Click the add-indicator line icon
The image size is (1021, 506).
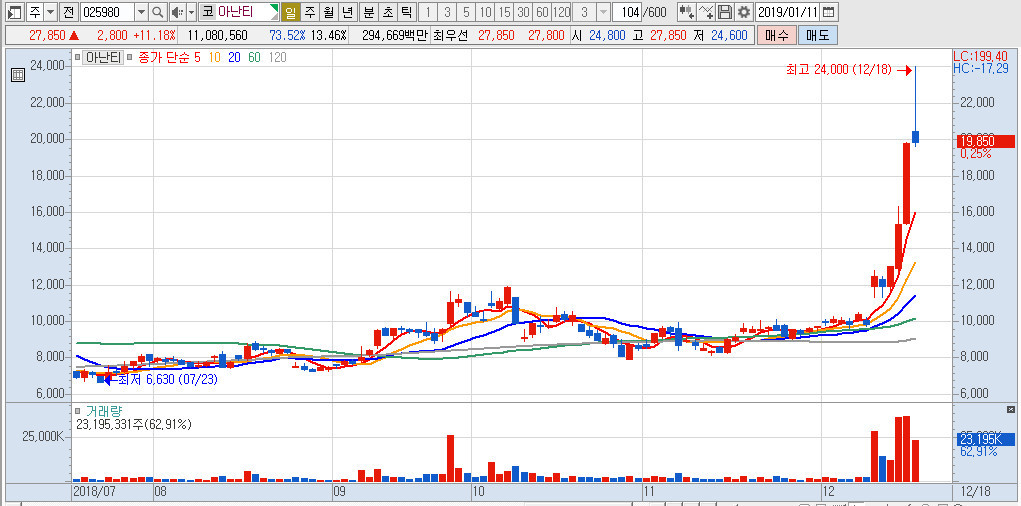point(706,12)
